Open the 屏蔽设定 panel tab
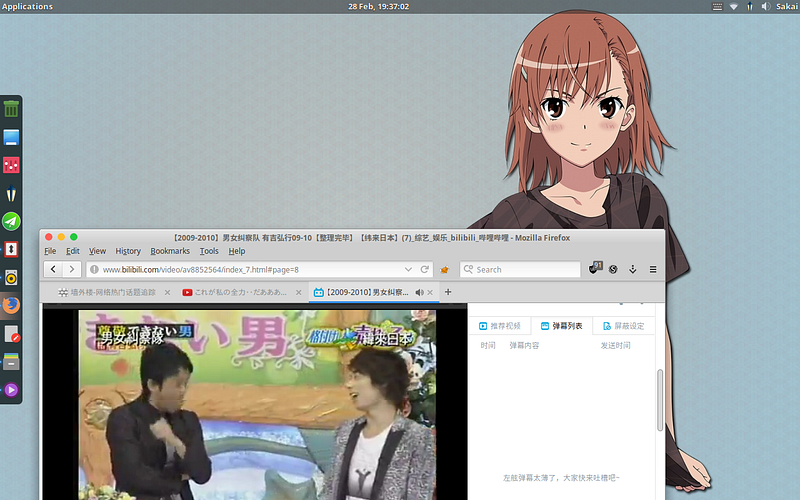This screenshot has width=800, height=500. [x=623, y=326]
